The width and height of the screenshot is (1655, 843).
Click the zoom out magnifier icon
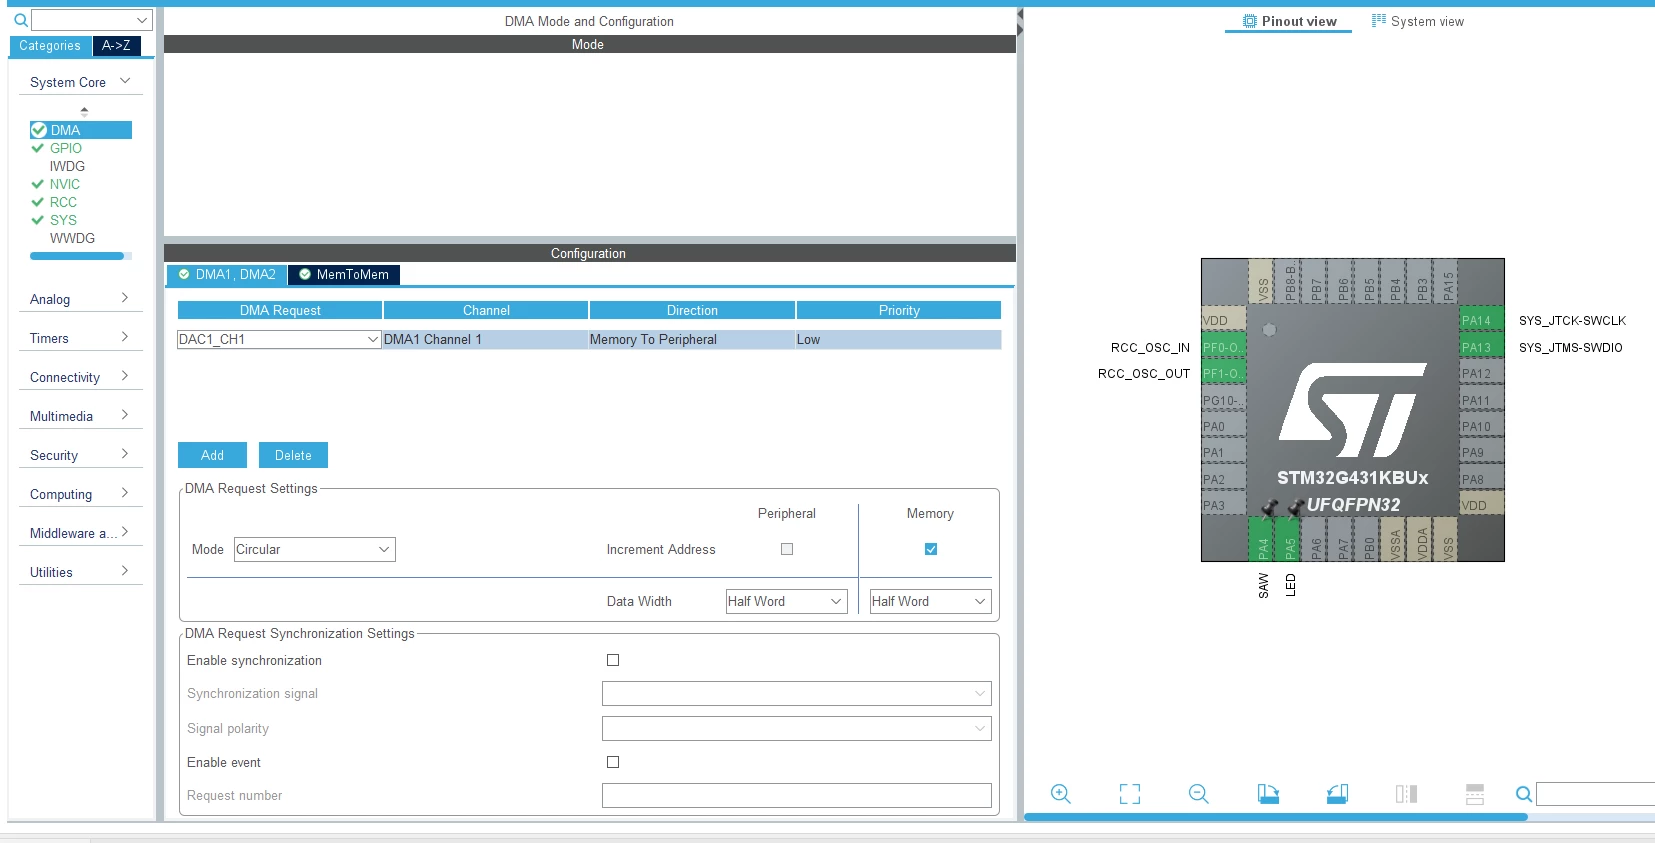point(1199,794)
